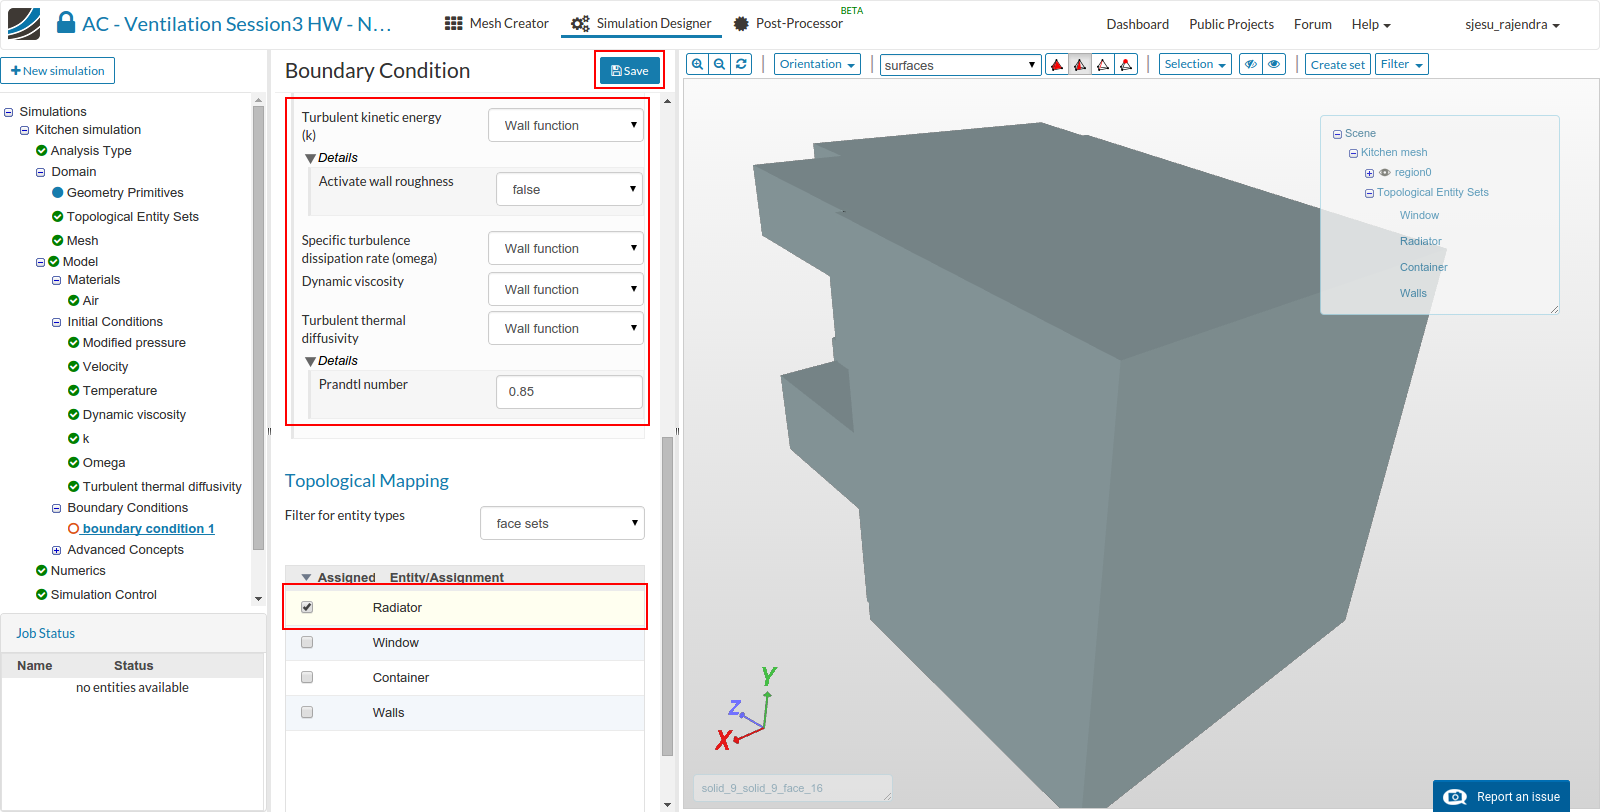Open the Turbulent kinetic energy dropdown
This screenshot has width=1600, height=812.
tap(566, 125)
